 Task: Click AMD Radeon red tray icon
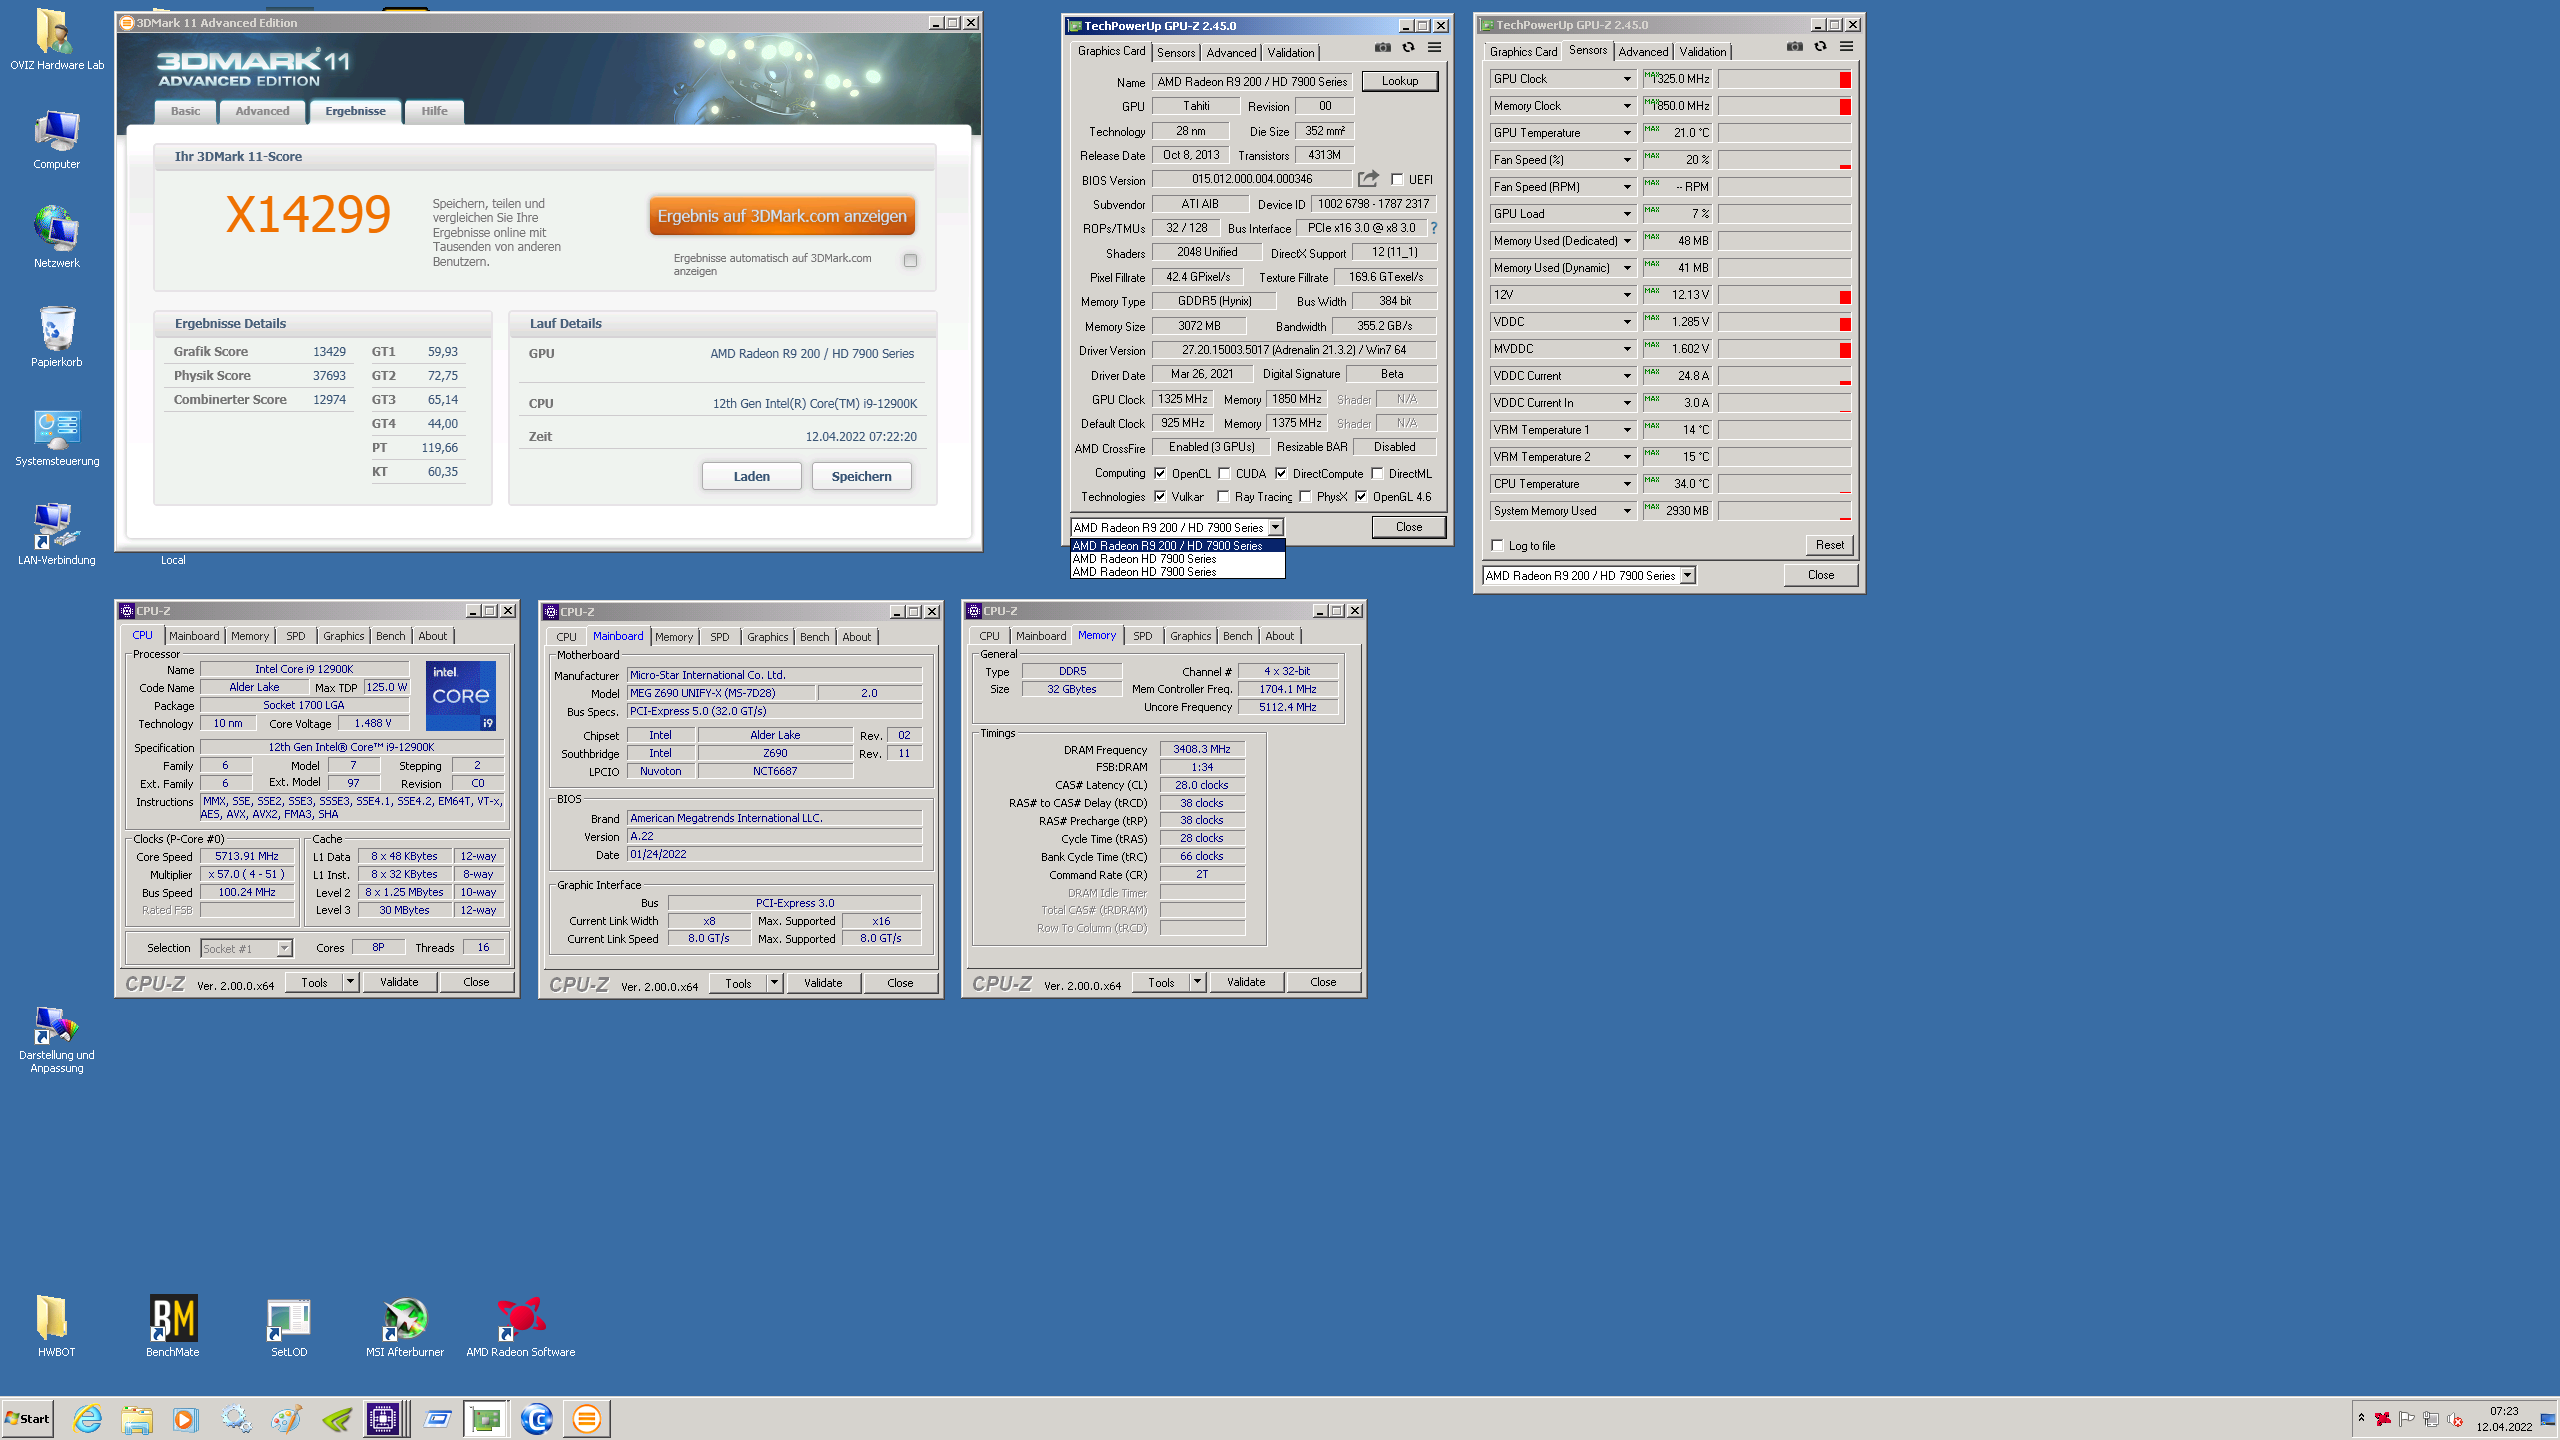click(x=2383, y=1419)
